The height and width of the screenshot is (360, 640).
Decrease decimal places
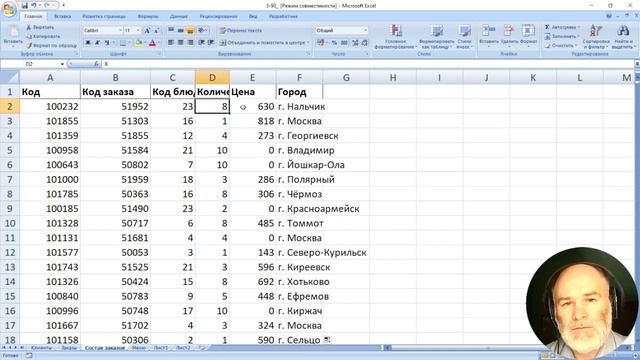pyautogui.click(x=364, y=42)
